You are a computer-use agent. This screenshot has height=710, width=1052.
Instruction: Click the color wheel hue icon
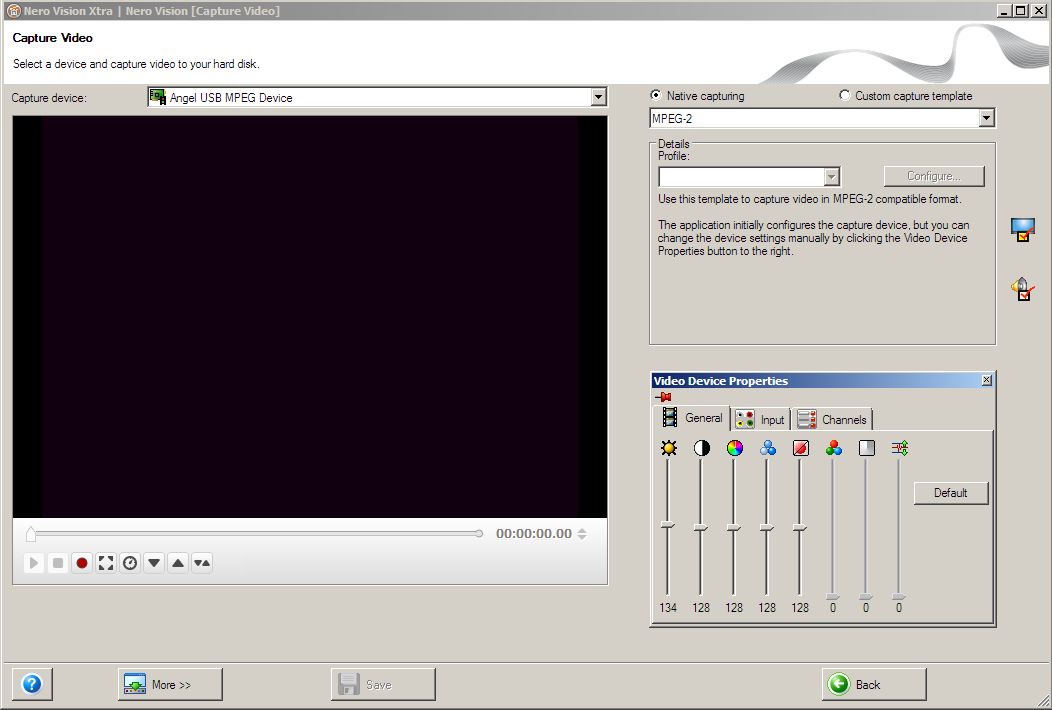pos(735,448)
